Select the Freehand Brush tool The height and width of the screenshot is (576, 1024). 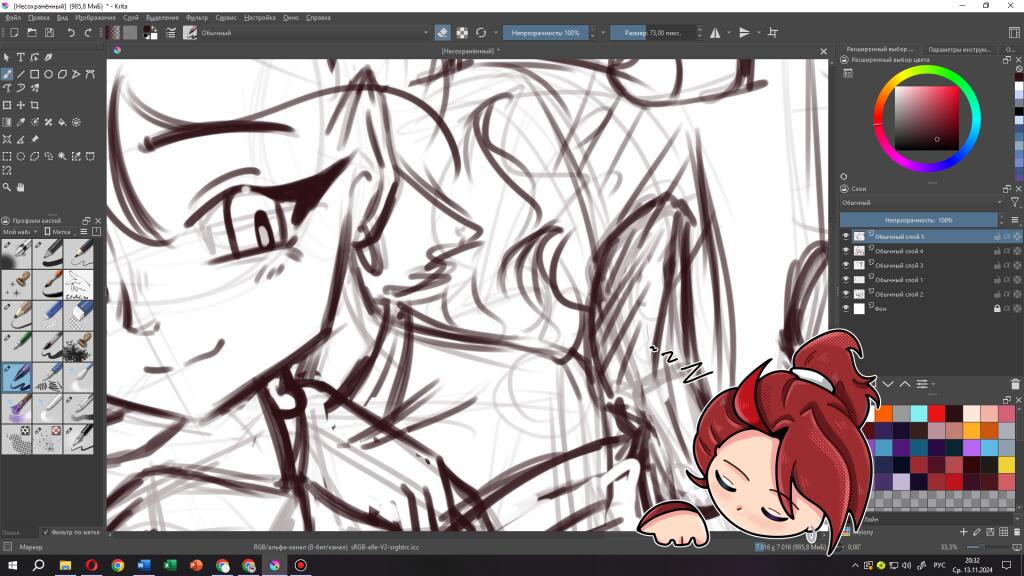point(7,74)
